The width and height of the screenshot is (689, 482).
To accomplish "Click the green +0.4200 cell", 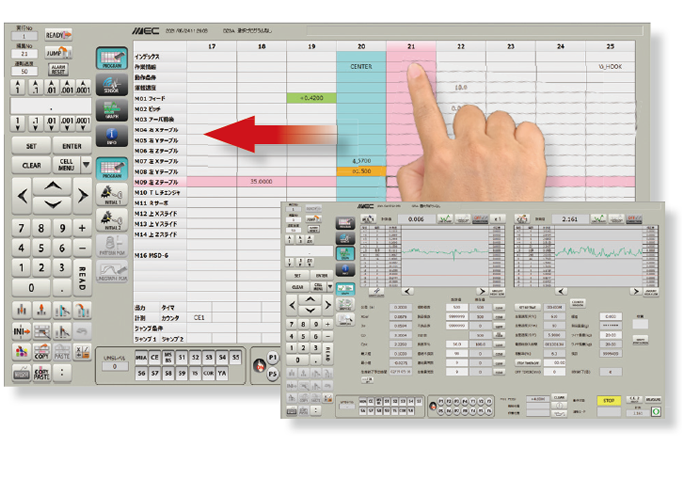I will 312,98.
